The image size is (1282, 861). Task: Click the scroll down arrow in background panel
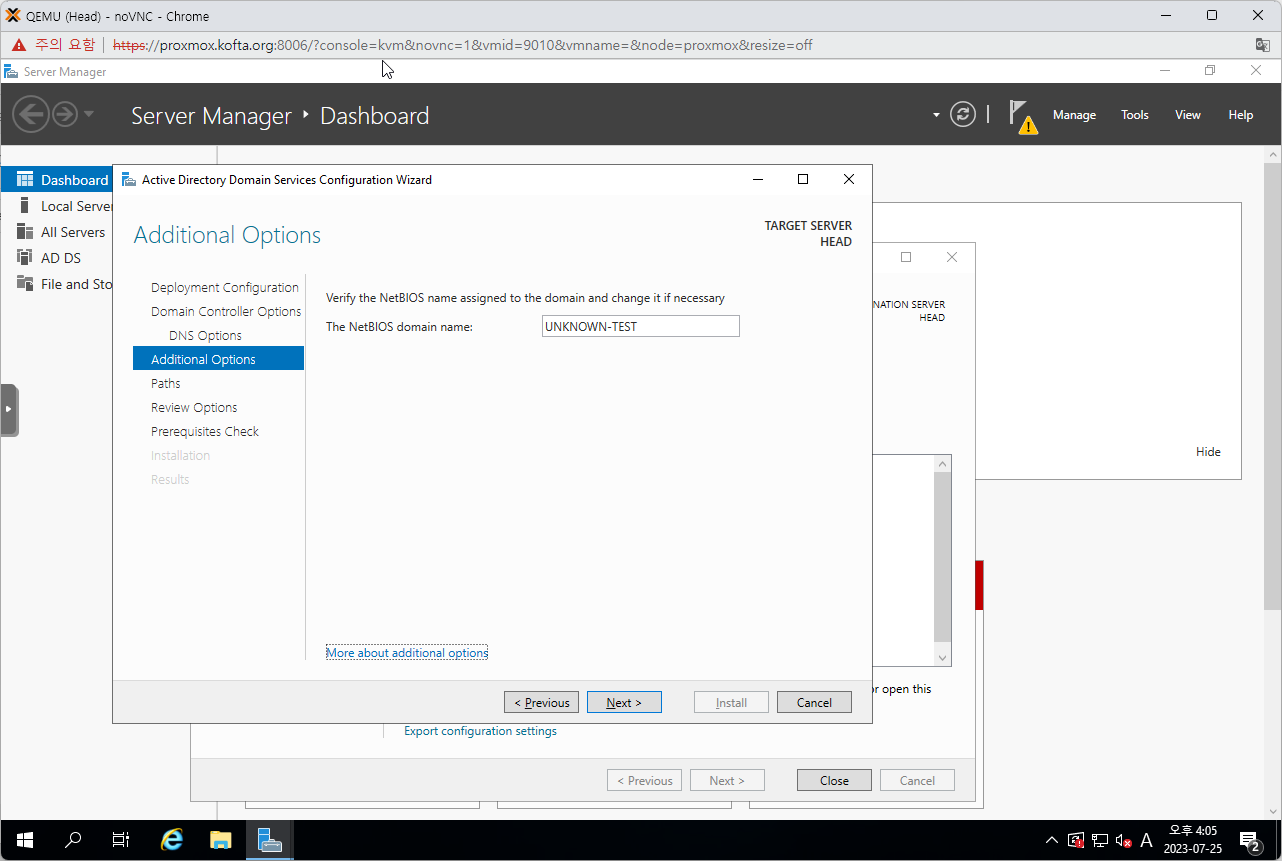click(x=942, y=657)
